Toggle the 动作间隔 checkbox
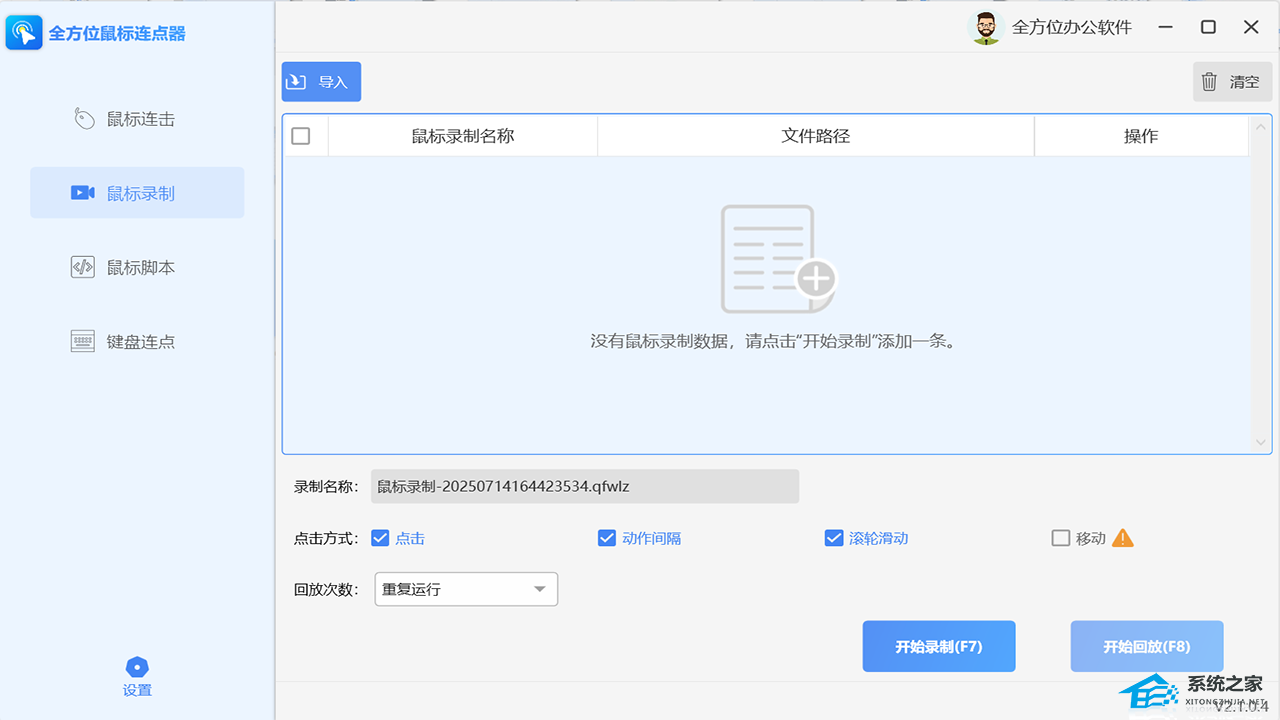This screenshot has width=1280, height=720. pos(606,538)
